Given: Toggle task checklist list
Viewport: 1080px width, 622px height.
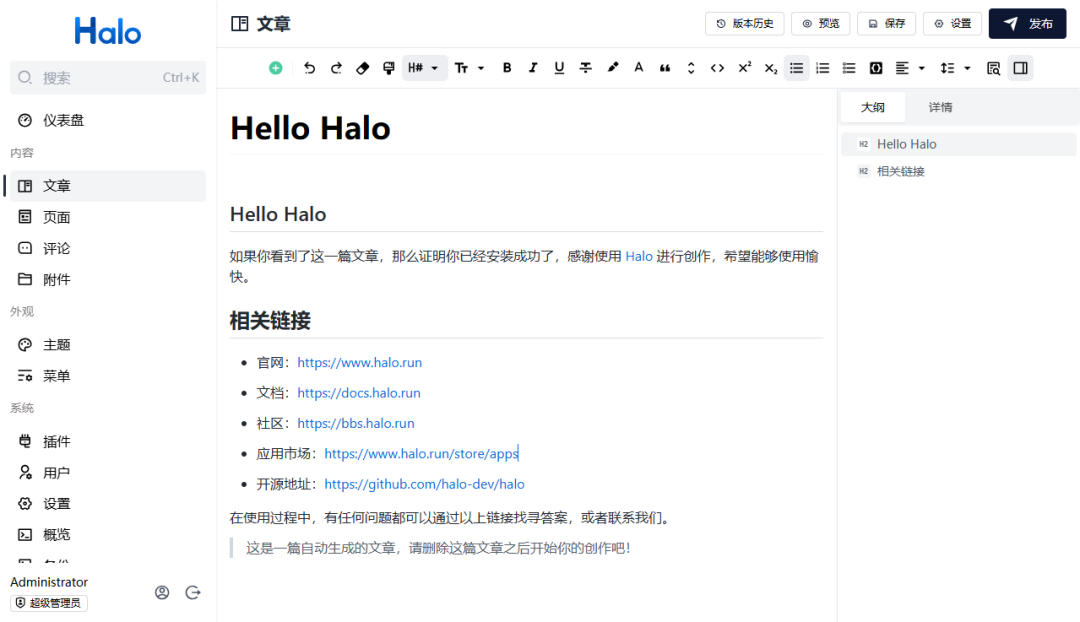Looking at the screenshot, I should click(x=849, y=68).
